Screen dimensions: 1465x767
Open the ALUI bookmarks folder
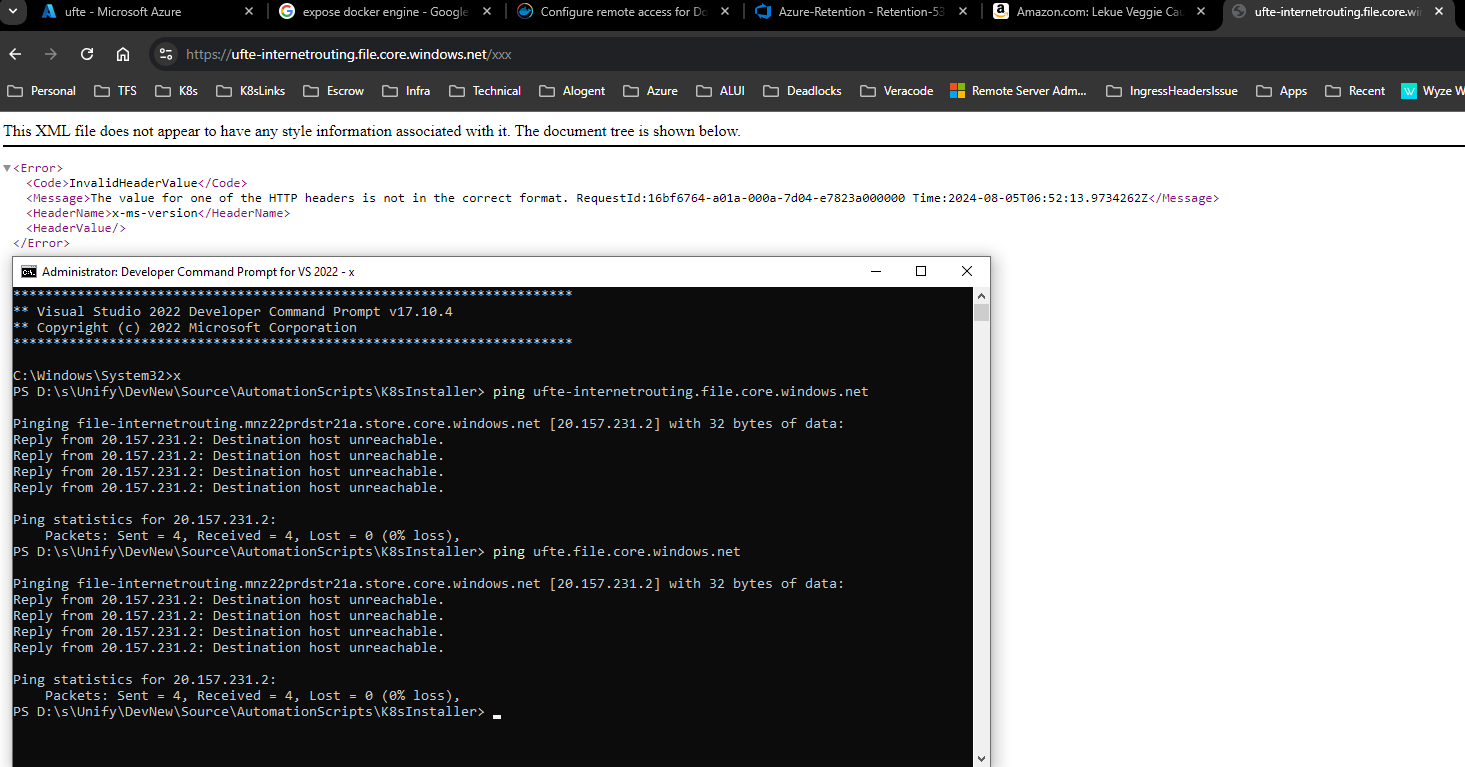pos(721,91)
